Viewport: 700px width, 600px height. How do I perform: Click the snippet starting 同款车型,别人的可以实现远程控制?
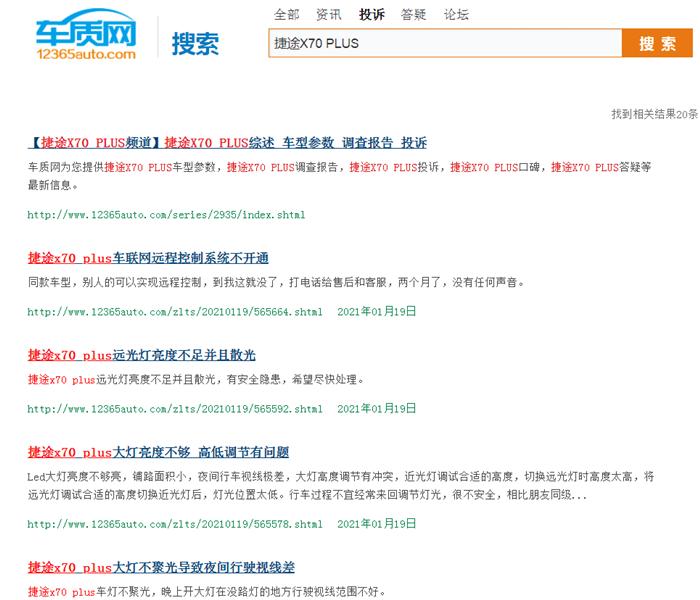pyautogui.click(x=276, y=282)
